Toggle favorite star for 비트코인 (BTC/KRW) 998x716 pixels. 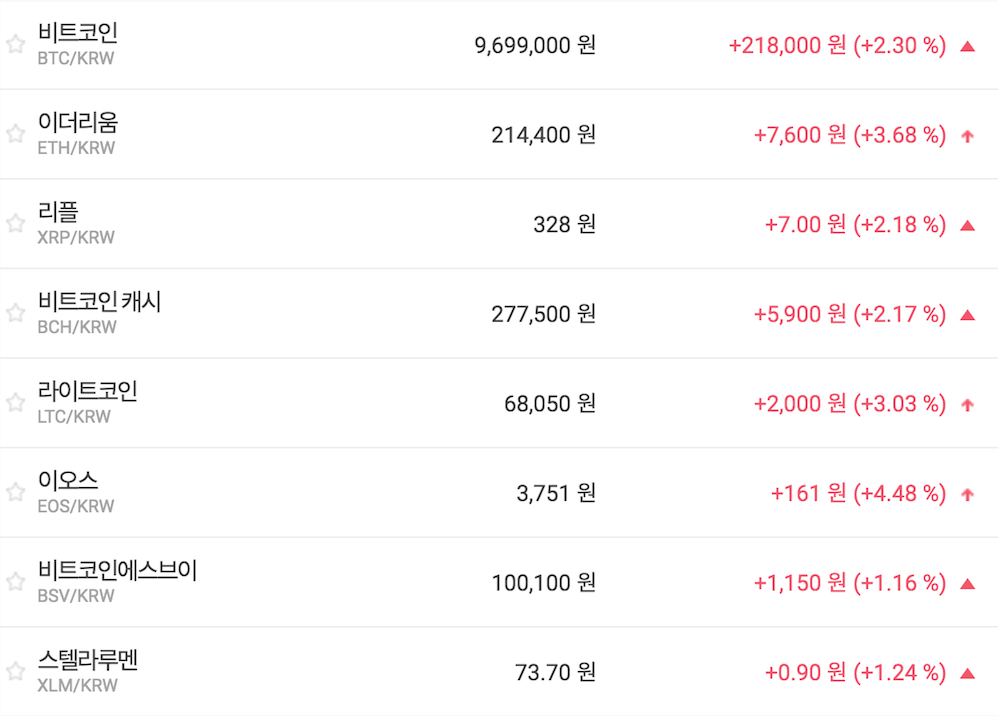coord(15,44)
